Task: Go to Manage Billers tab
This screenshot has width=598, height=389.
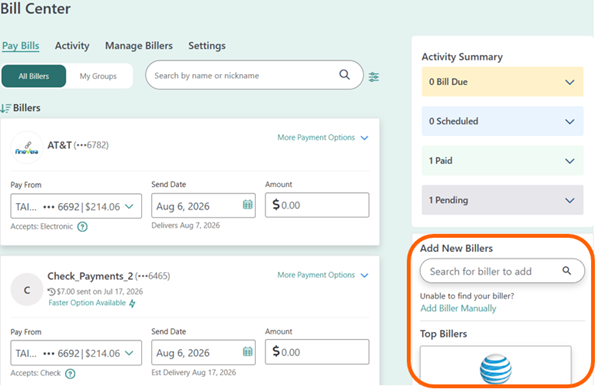Action: [139, 46]
